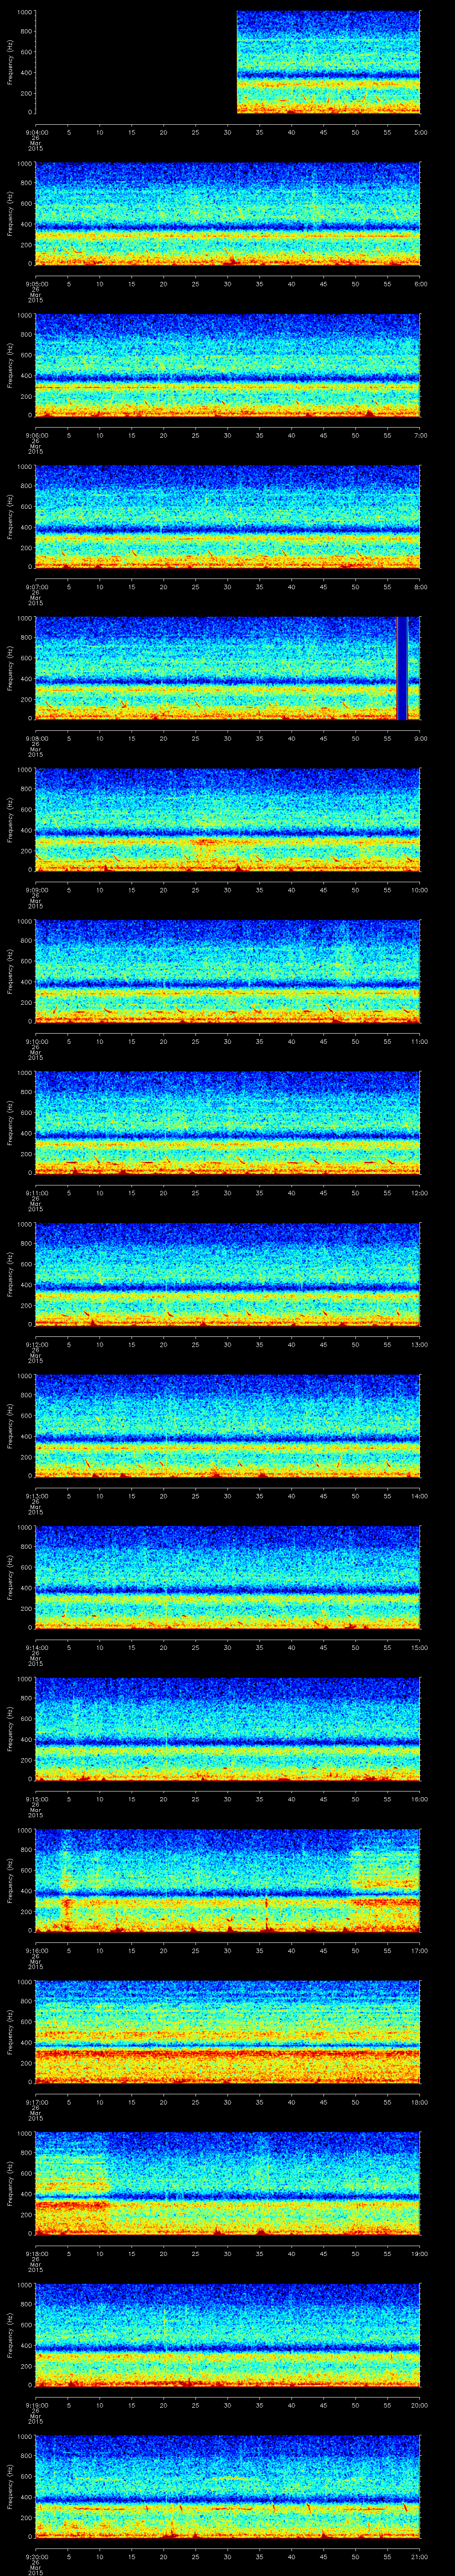455x2576 pixels.
Task: Select the spectrogram plot starting at 9:12:00
Action: pyautogui.click(x=228, y=1274)
